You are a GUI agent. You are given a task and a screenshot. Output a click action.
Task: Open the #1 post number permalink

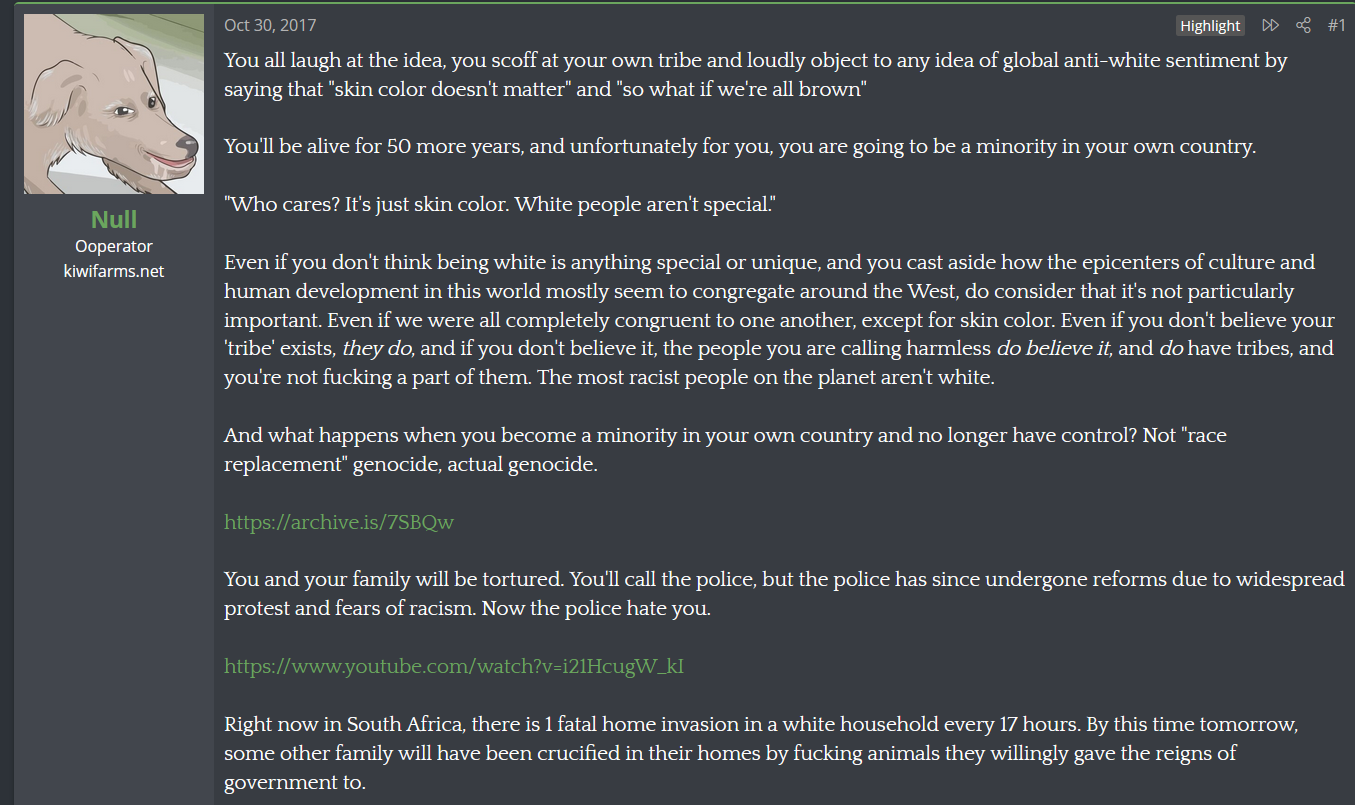point(1336,25)
